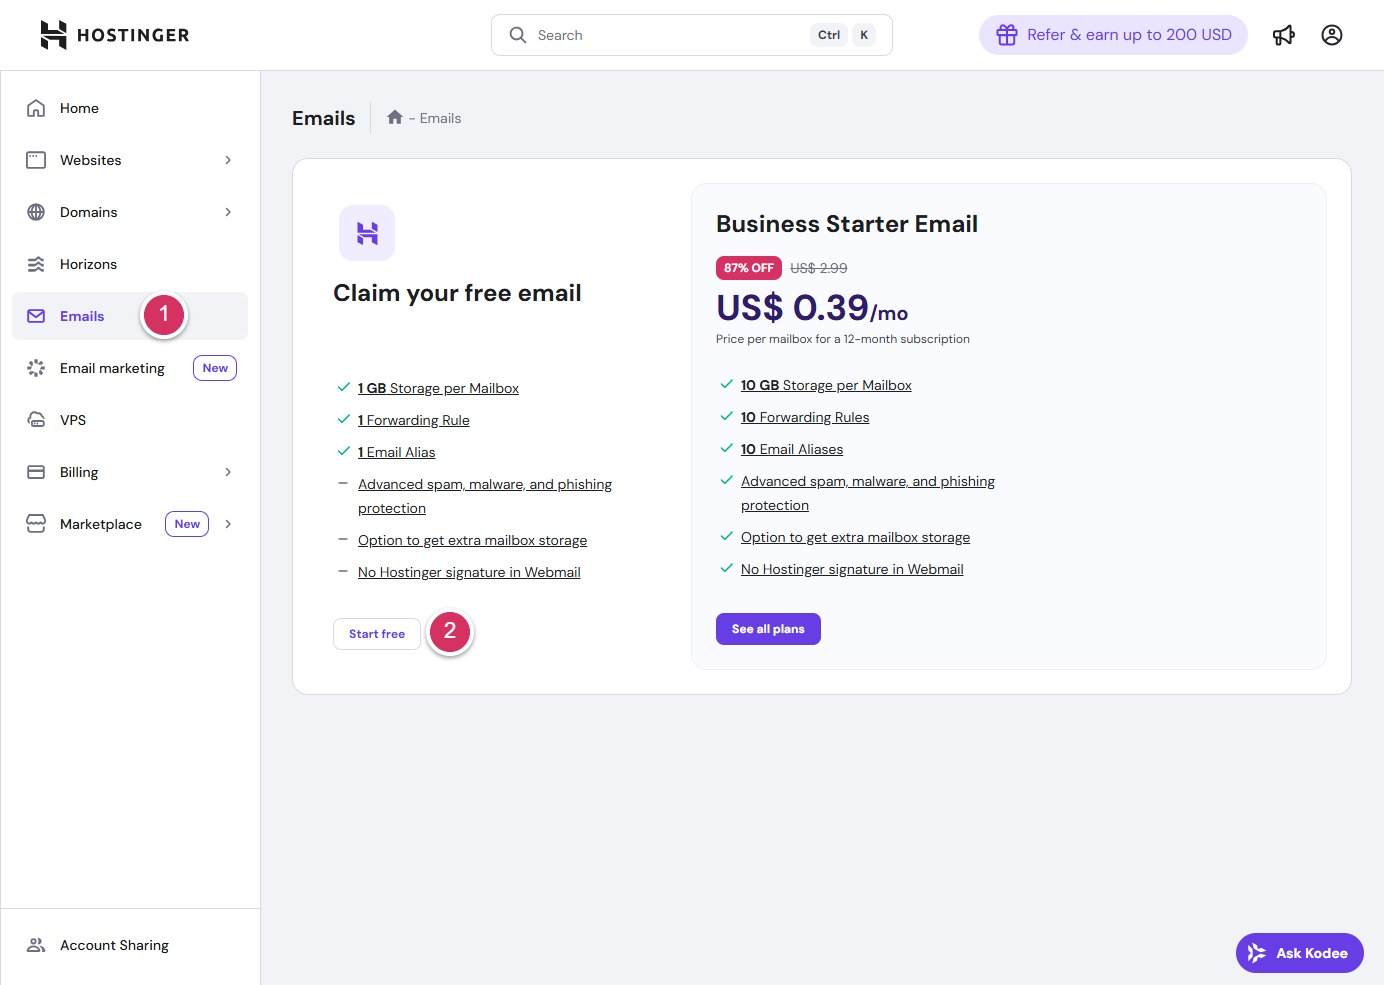Screen dimensions: 1384x985
Task: Expand the Domains submenu chevron
Action: (228, 212)
